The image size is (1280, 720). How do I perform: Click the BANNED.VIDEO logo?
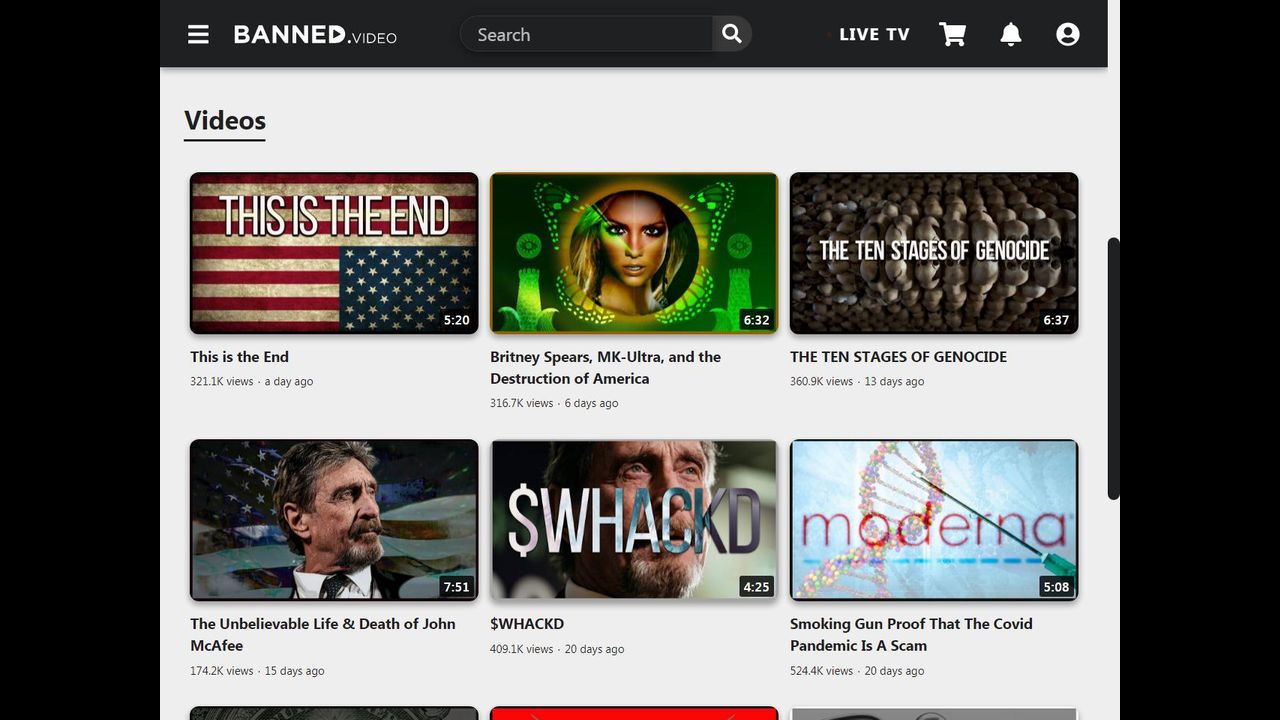point(315,34)
